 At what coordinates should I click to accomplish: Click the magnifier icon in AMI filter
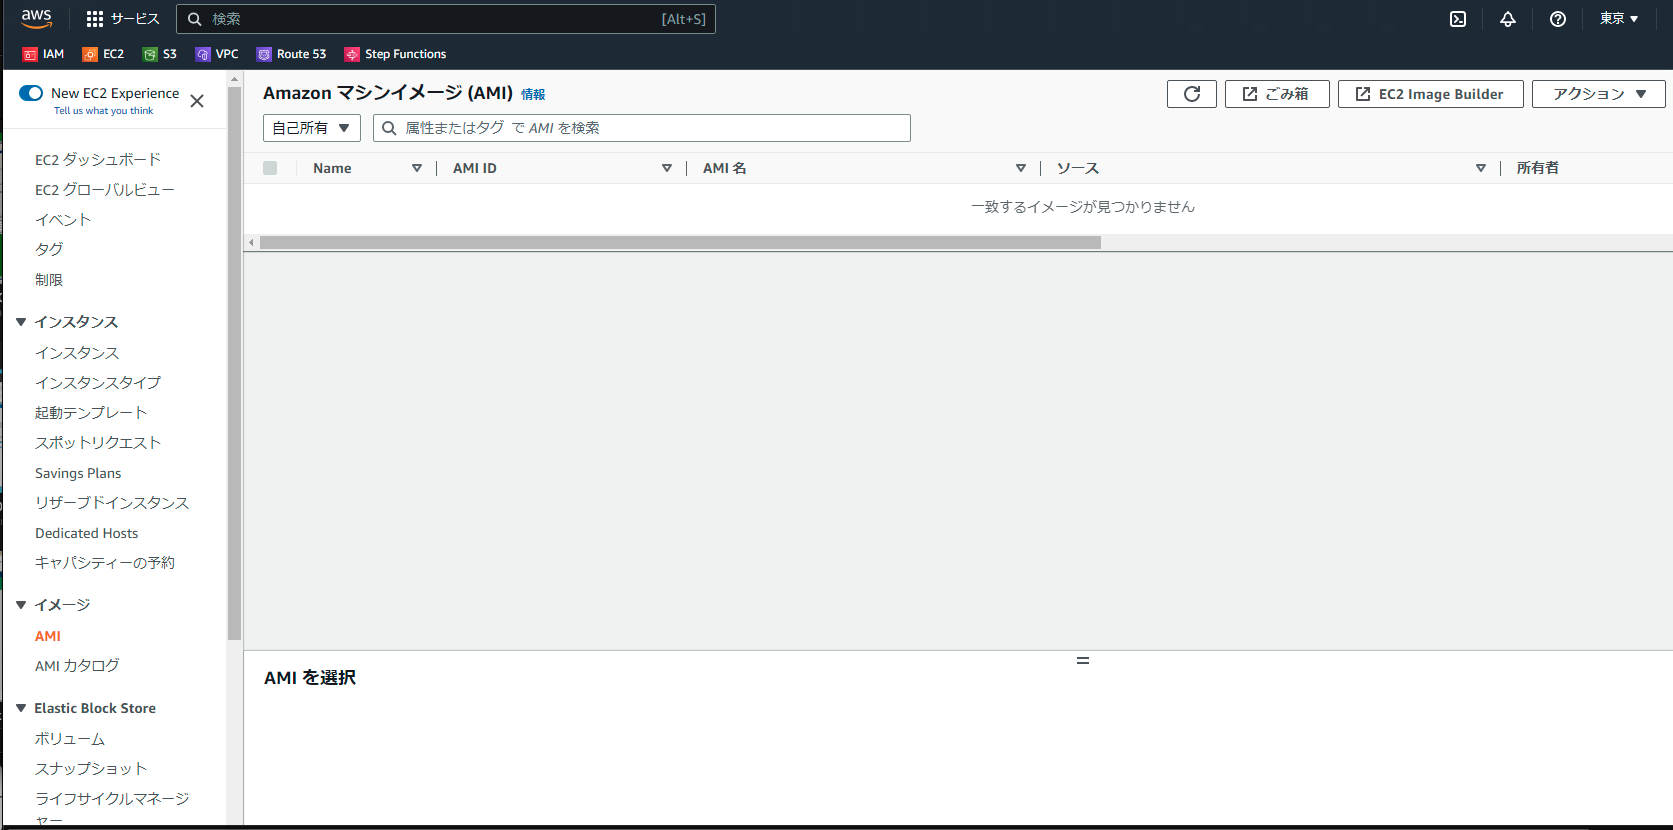389,128
